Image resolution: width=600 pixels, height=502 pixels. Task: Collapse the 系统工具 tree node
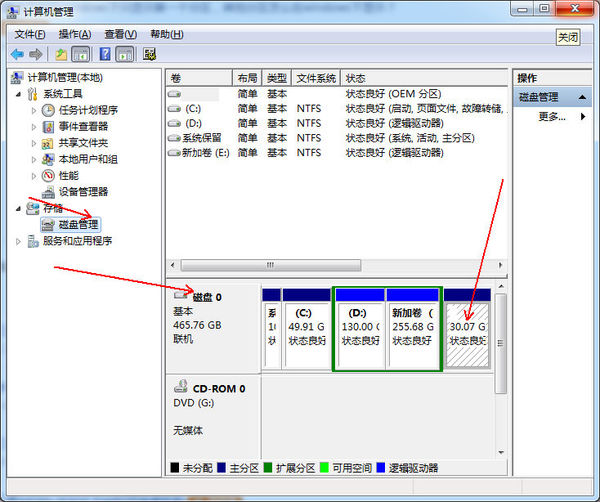pos(19,94)
